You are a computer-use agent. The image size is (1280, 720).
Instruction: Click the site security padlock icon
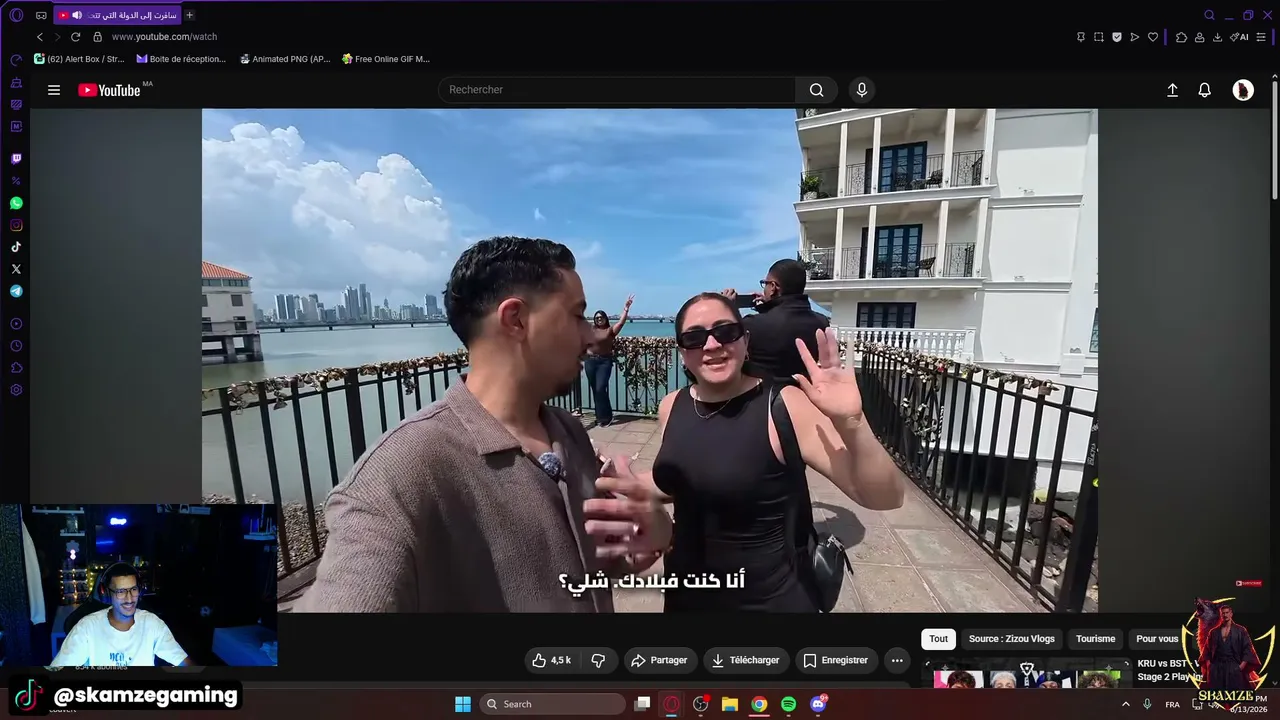[97, 37]
